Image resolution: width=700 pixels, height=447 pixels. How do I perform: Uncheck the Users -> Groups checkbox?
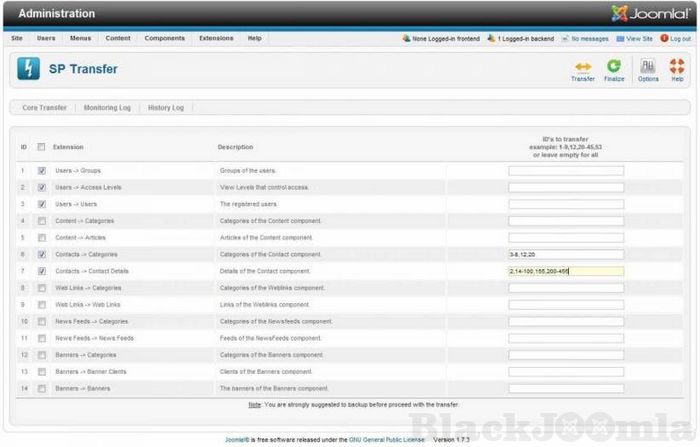tap(41, 171)
